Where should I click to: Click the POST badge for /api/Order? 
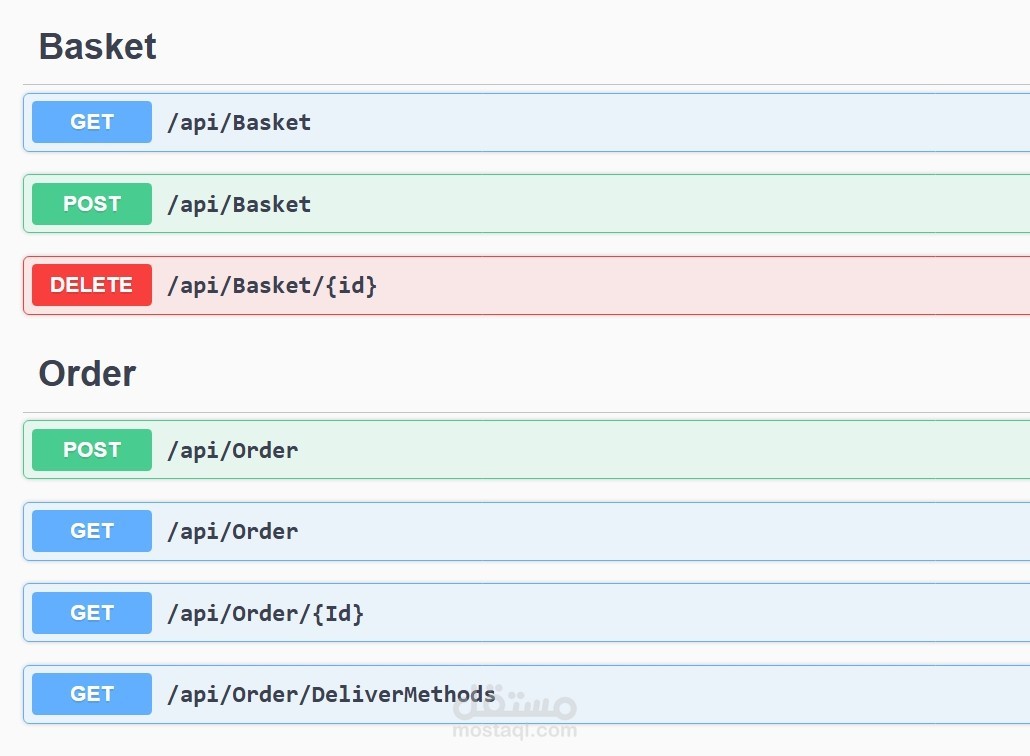[92, 450]
